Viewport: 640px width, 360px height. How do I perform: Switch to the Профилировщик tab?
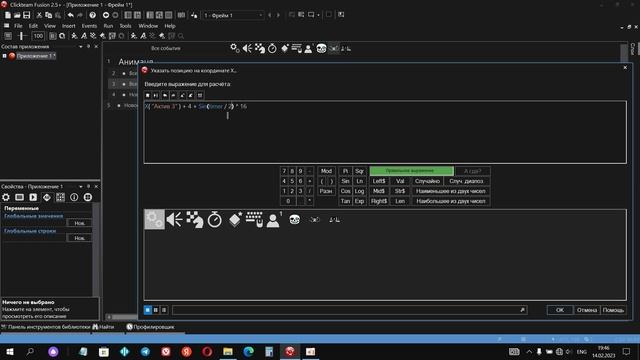tap(150, 327)
